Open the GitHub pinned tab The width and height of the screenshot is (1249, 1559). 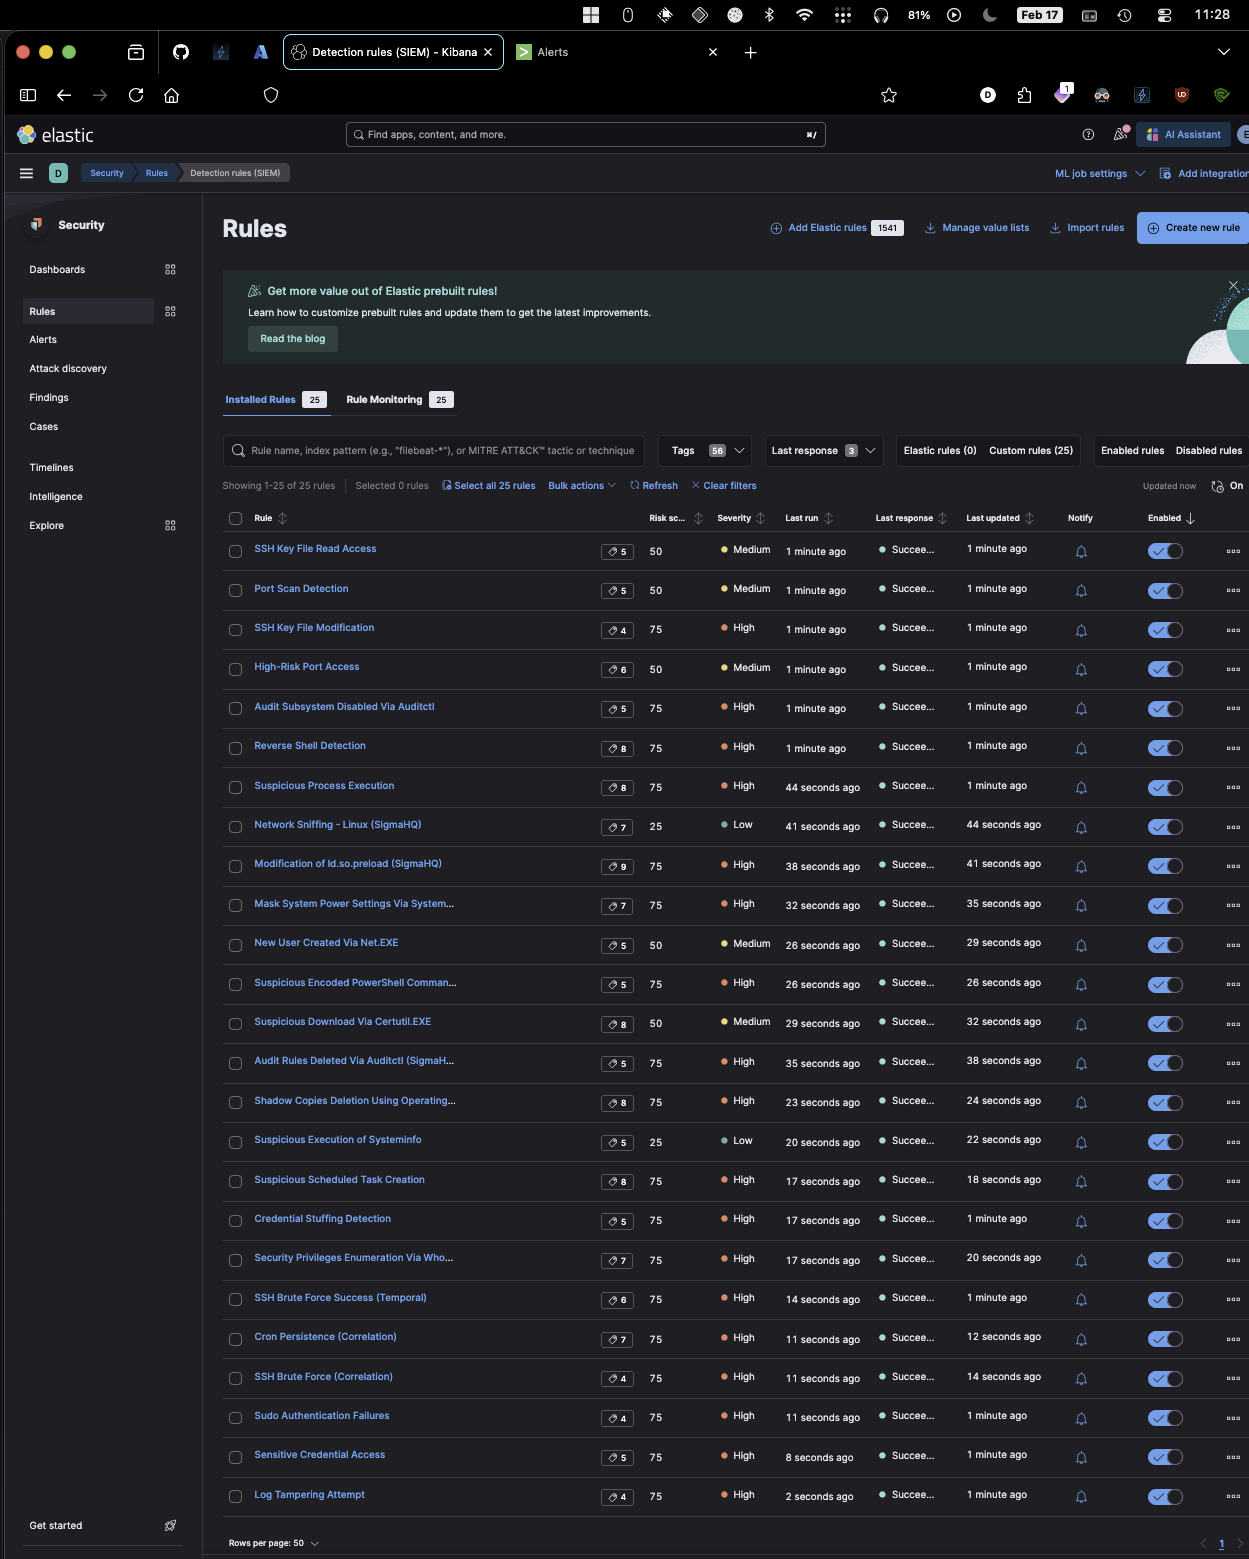(x=181, y=52)
